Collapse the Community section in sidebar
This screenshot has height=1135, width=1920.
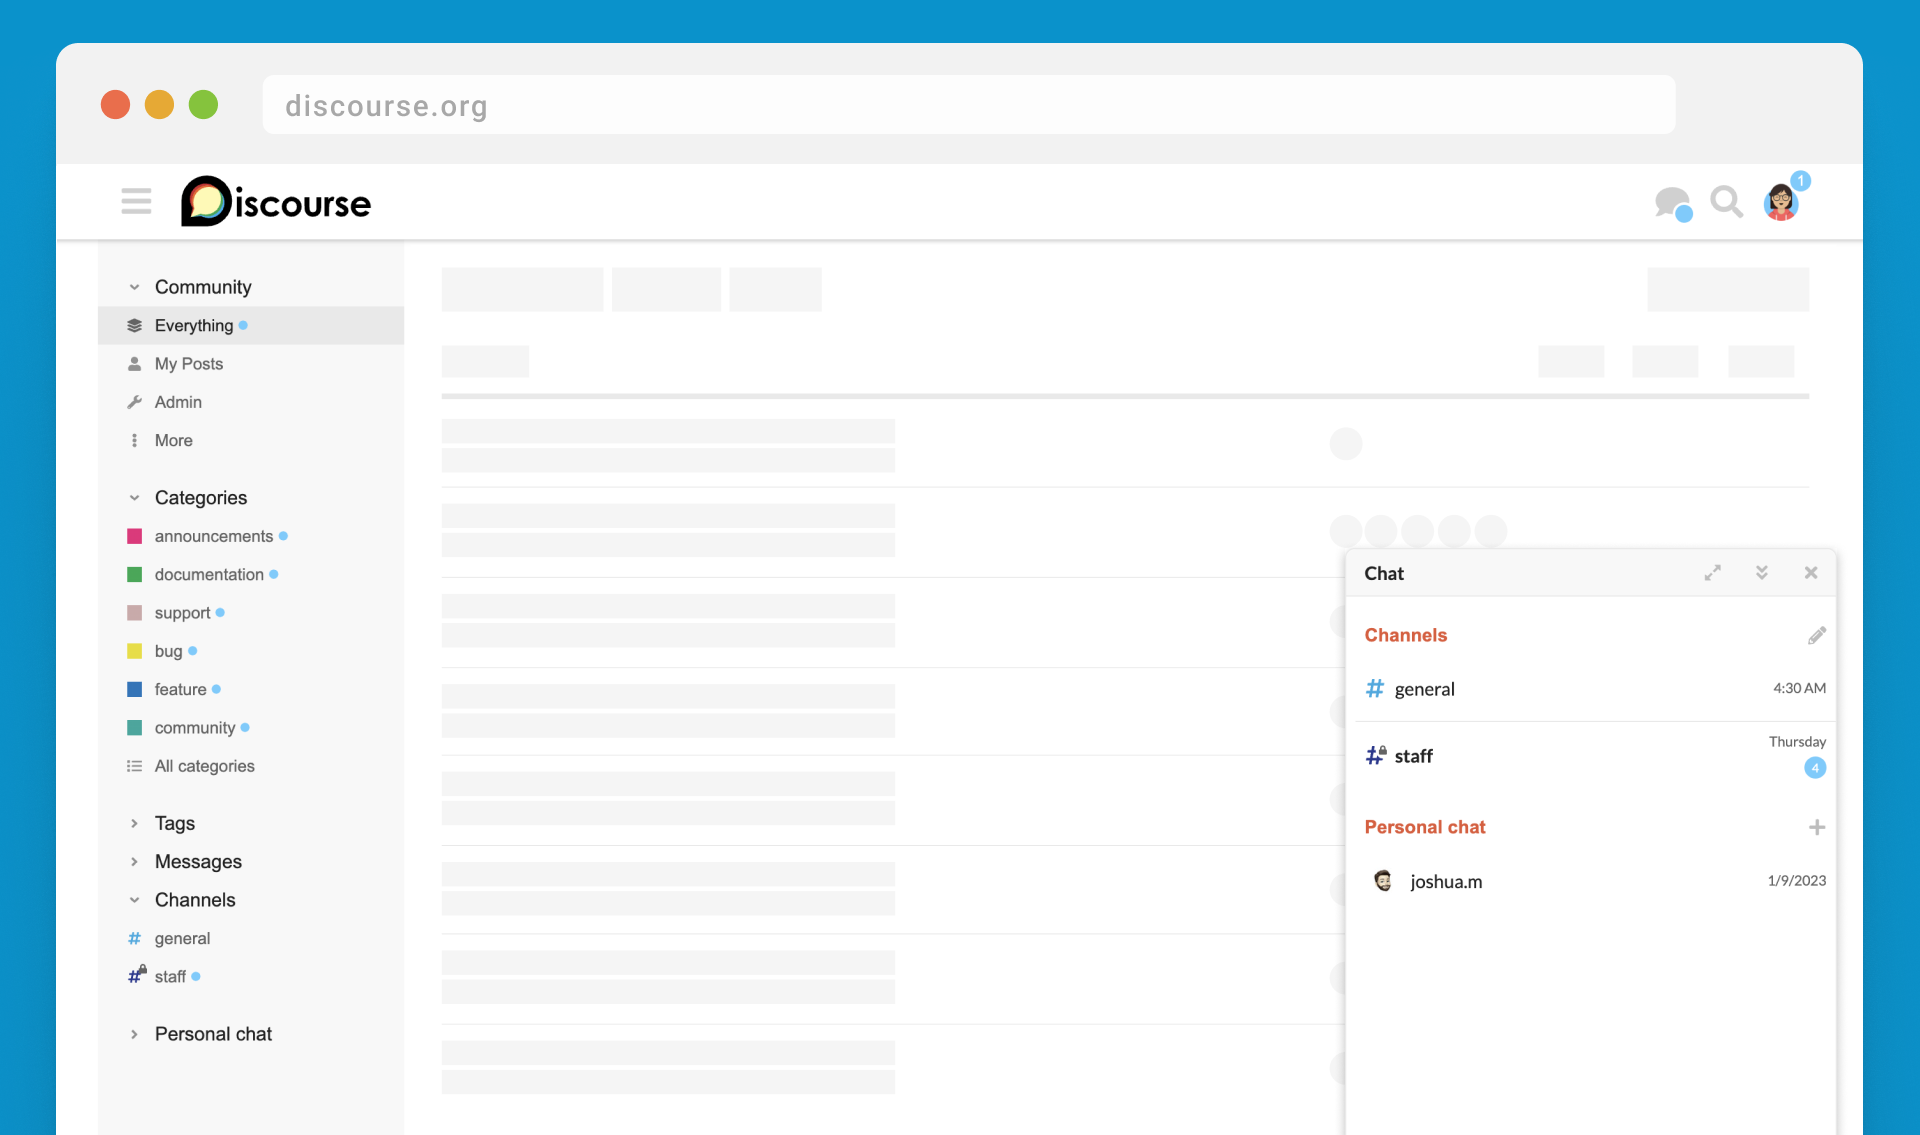[134, 286]
